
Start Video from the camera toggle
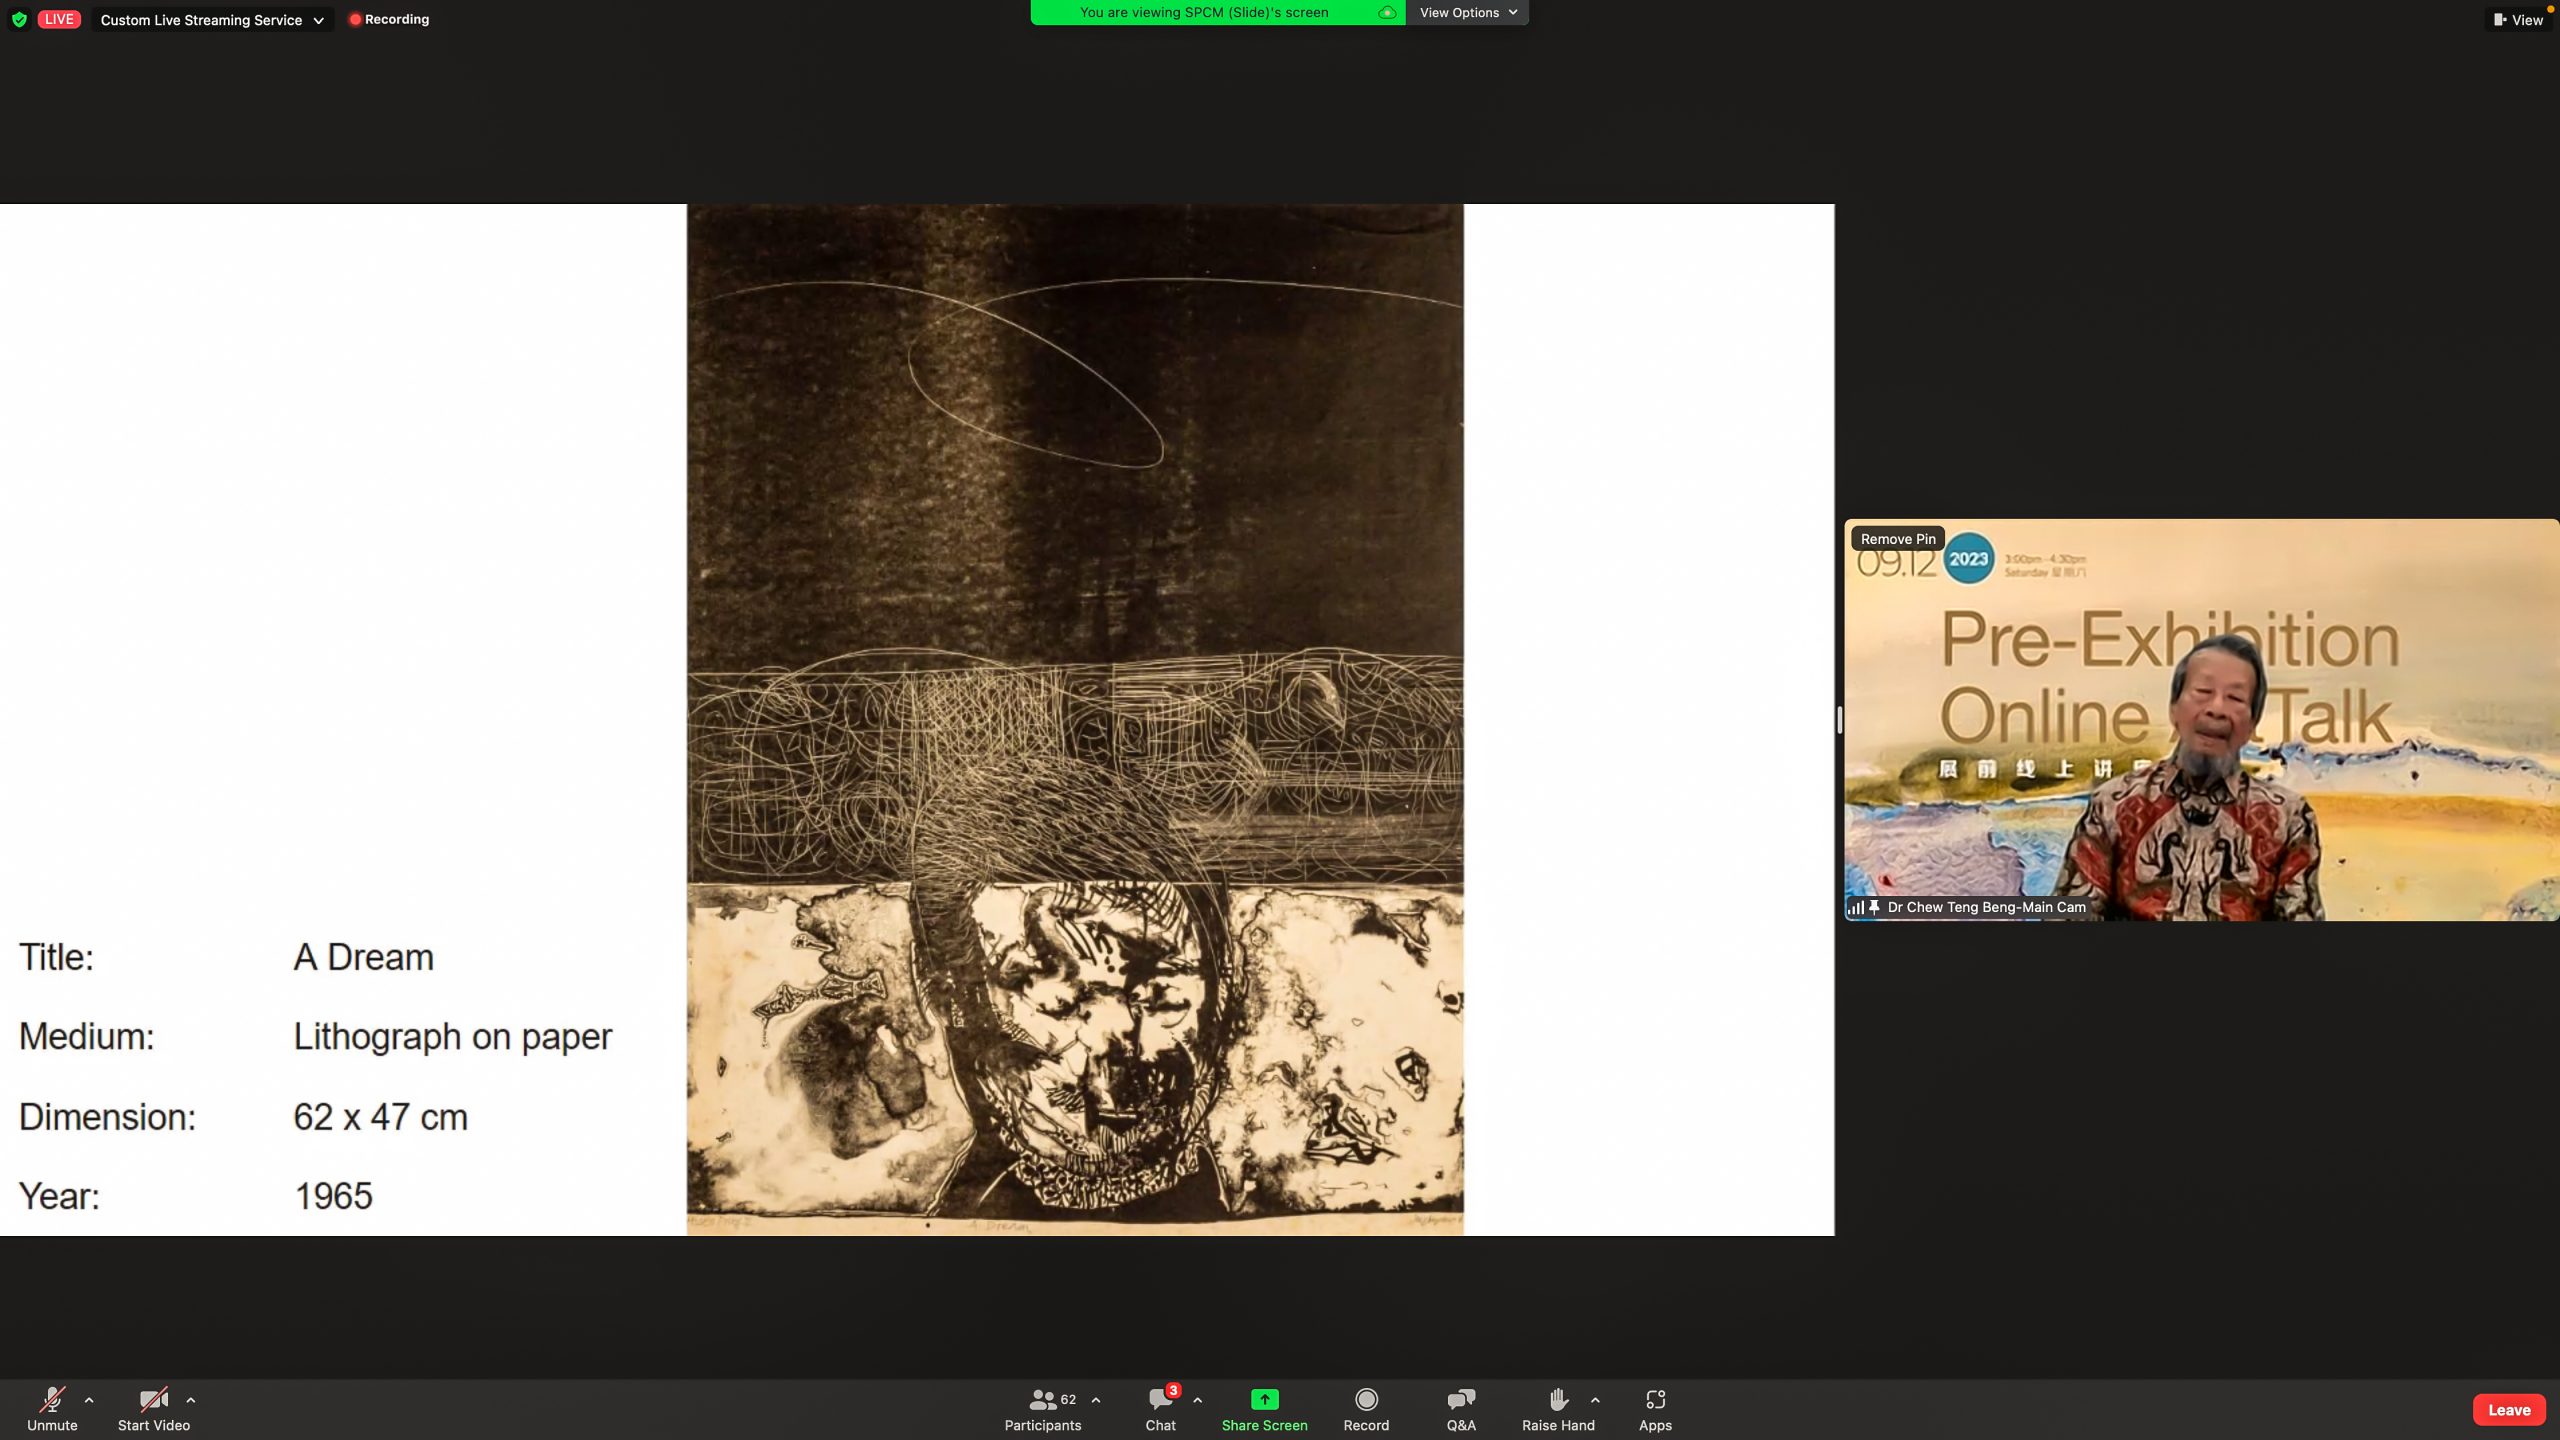[x=153, y=1409]
